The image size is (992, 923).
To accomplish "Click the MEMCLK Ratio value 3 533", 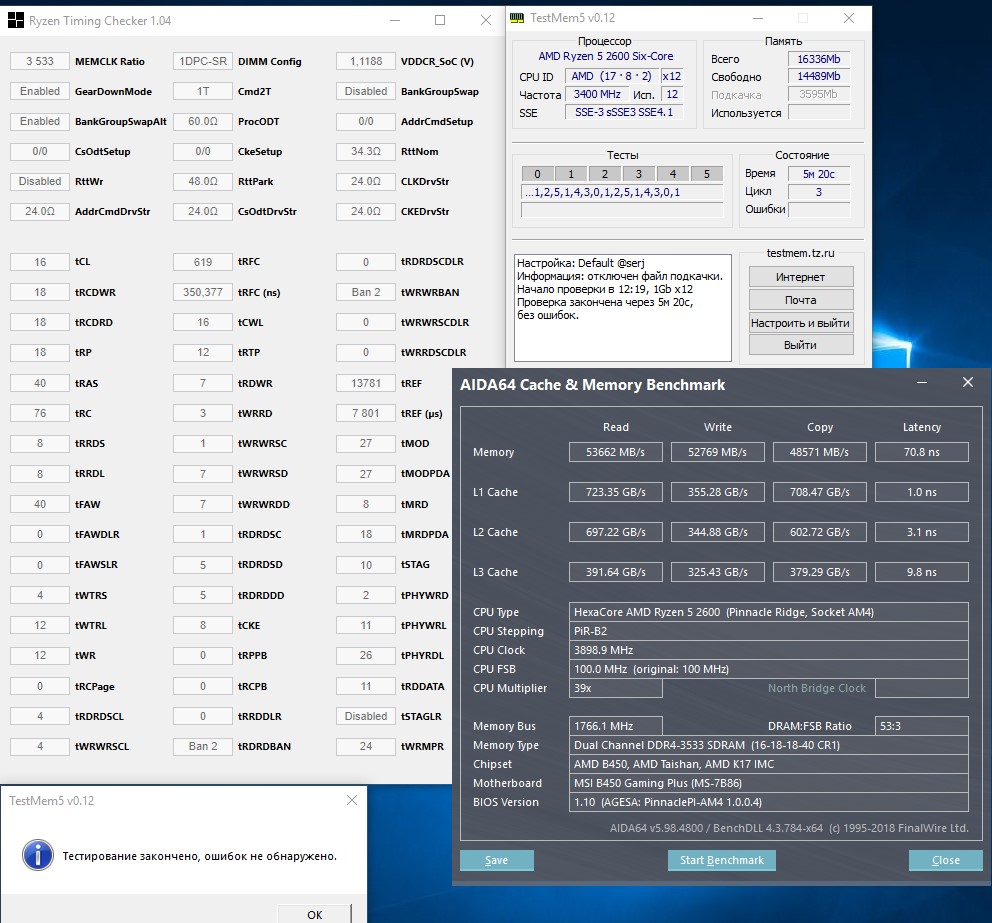I will pyautogui.click(x=40, y=61).
